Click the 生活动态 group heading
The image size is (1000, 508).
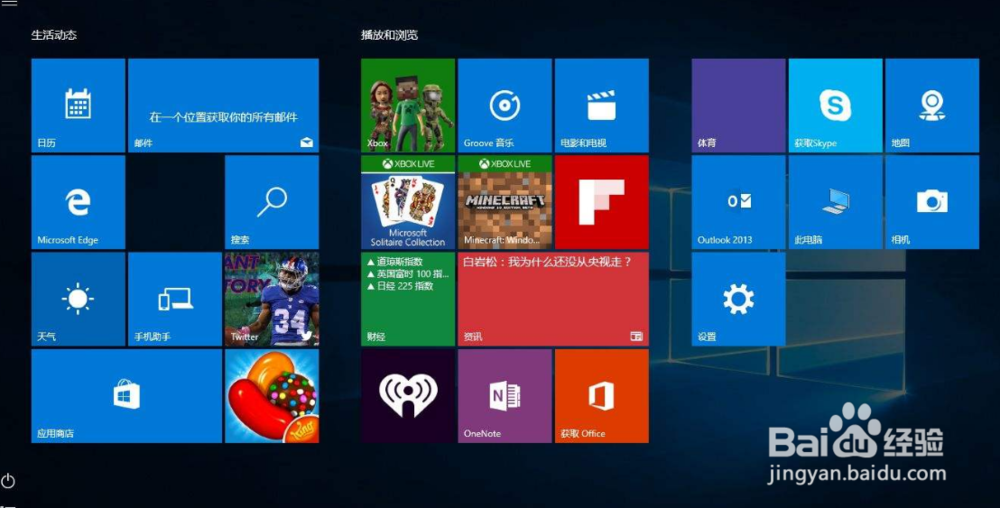[54, 35]
